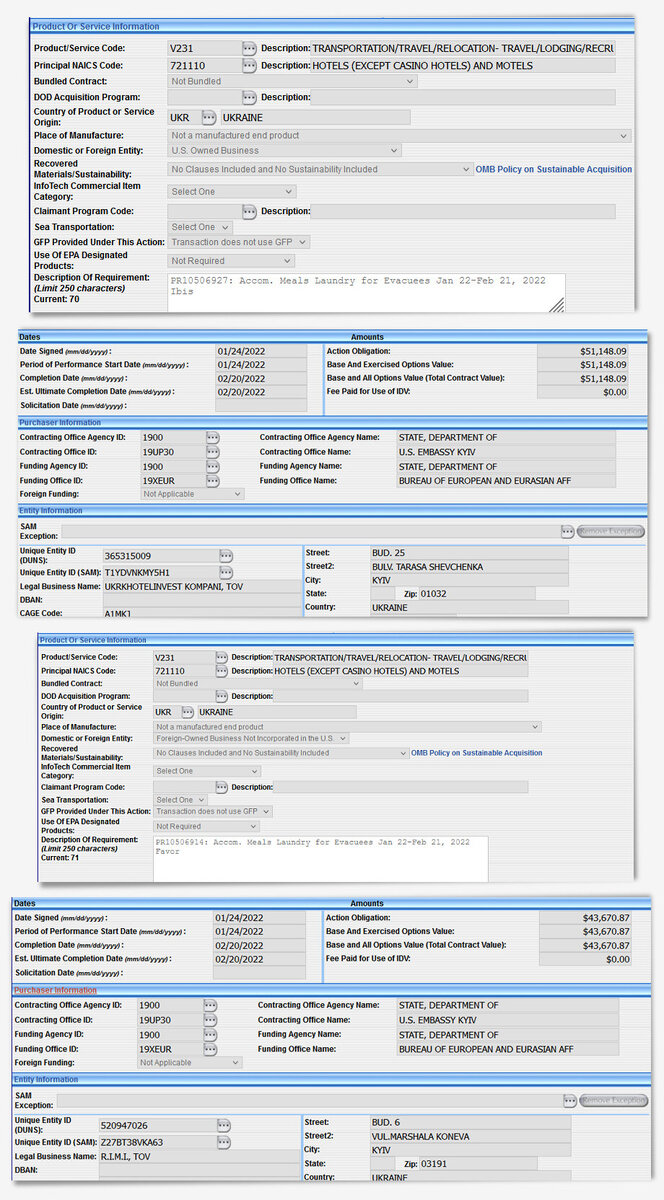Open Foreign-Owned Business Not Incorporated dropdown
Viewport: 664px width, 1200px height.
(x=251, y=738)
